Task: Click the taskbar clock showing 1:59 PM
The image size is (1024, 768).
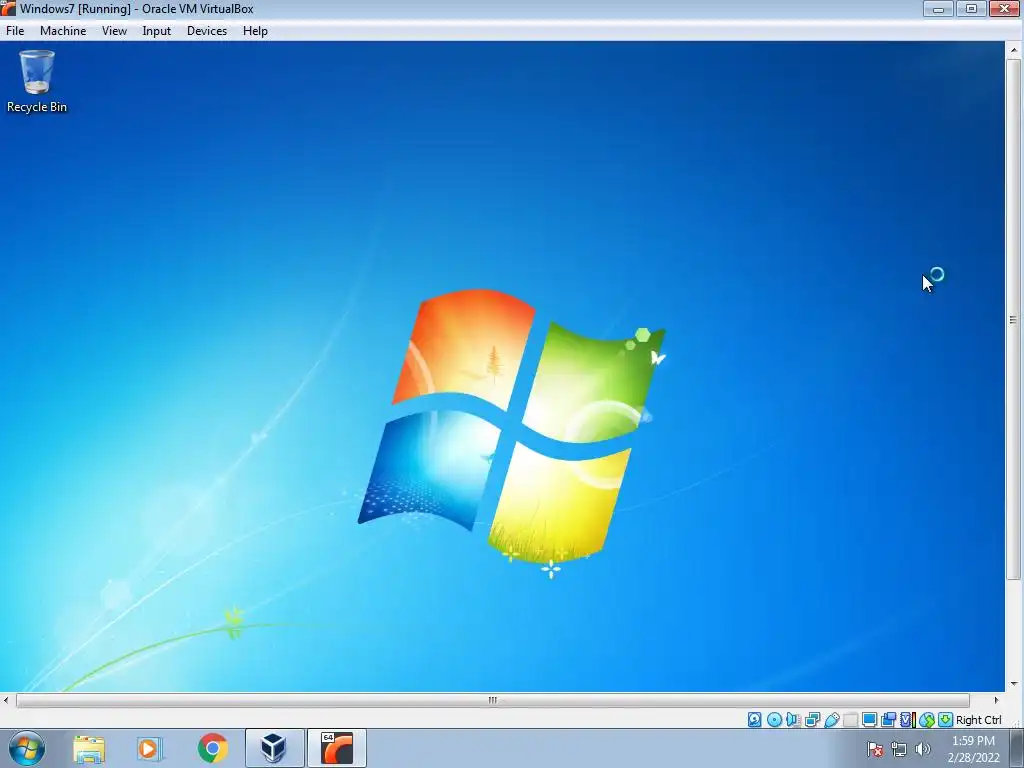Action: click(x=973, y=749)
